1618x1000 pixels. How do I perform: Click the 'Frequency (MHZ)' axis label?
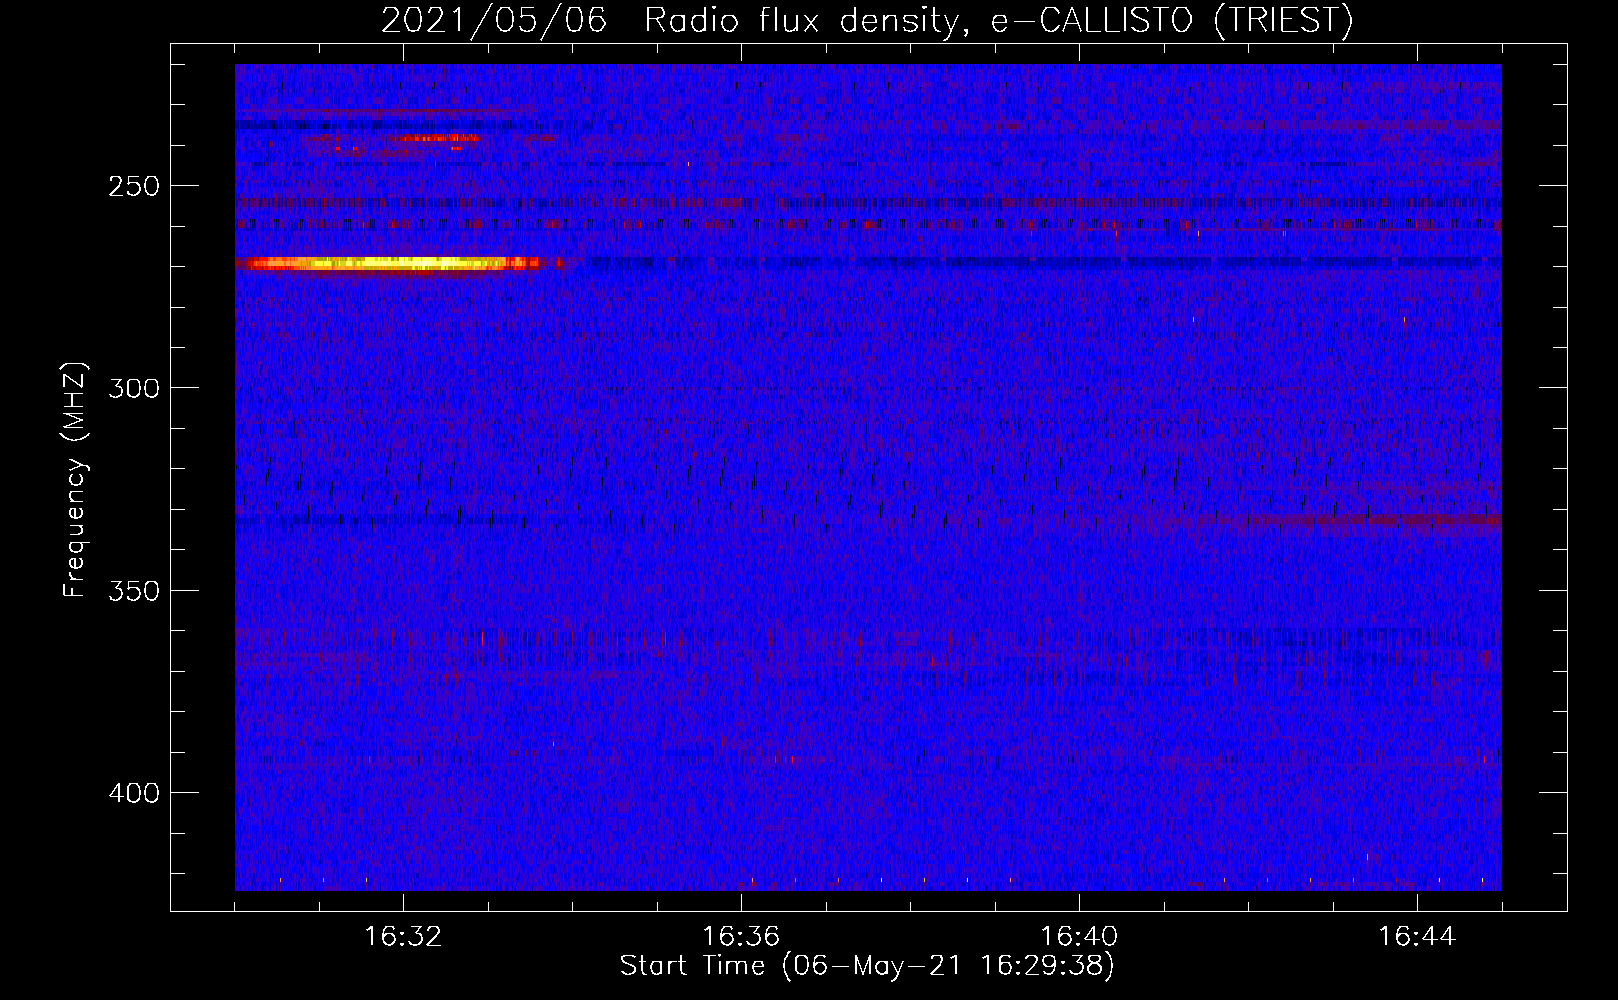[75, 480]
